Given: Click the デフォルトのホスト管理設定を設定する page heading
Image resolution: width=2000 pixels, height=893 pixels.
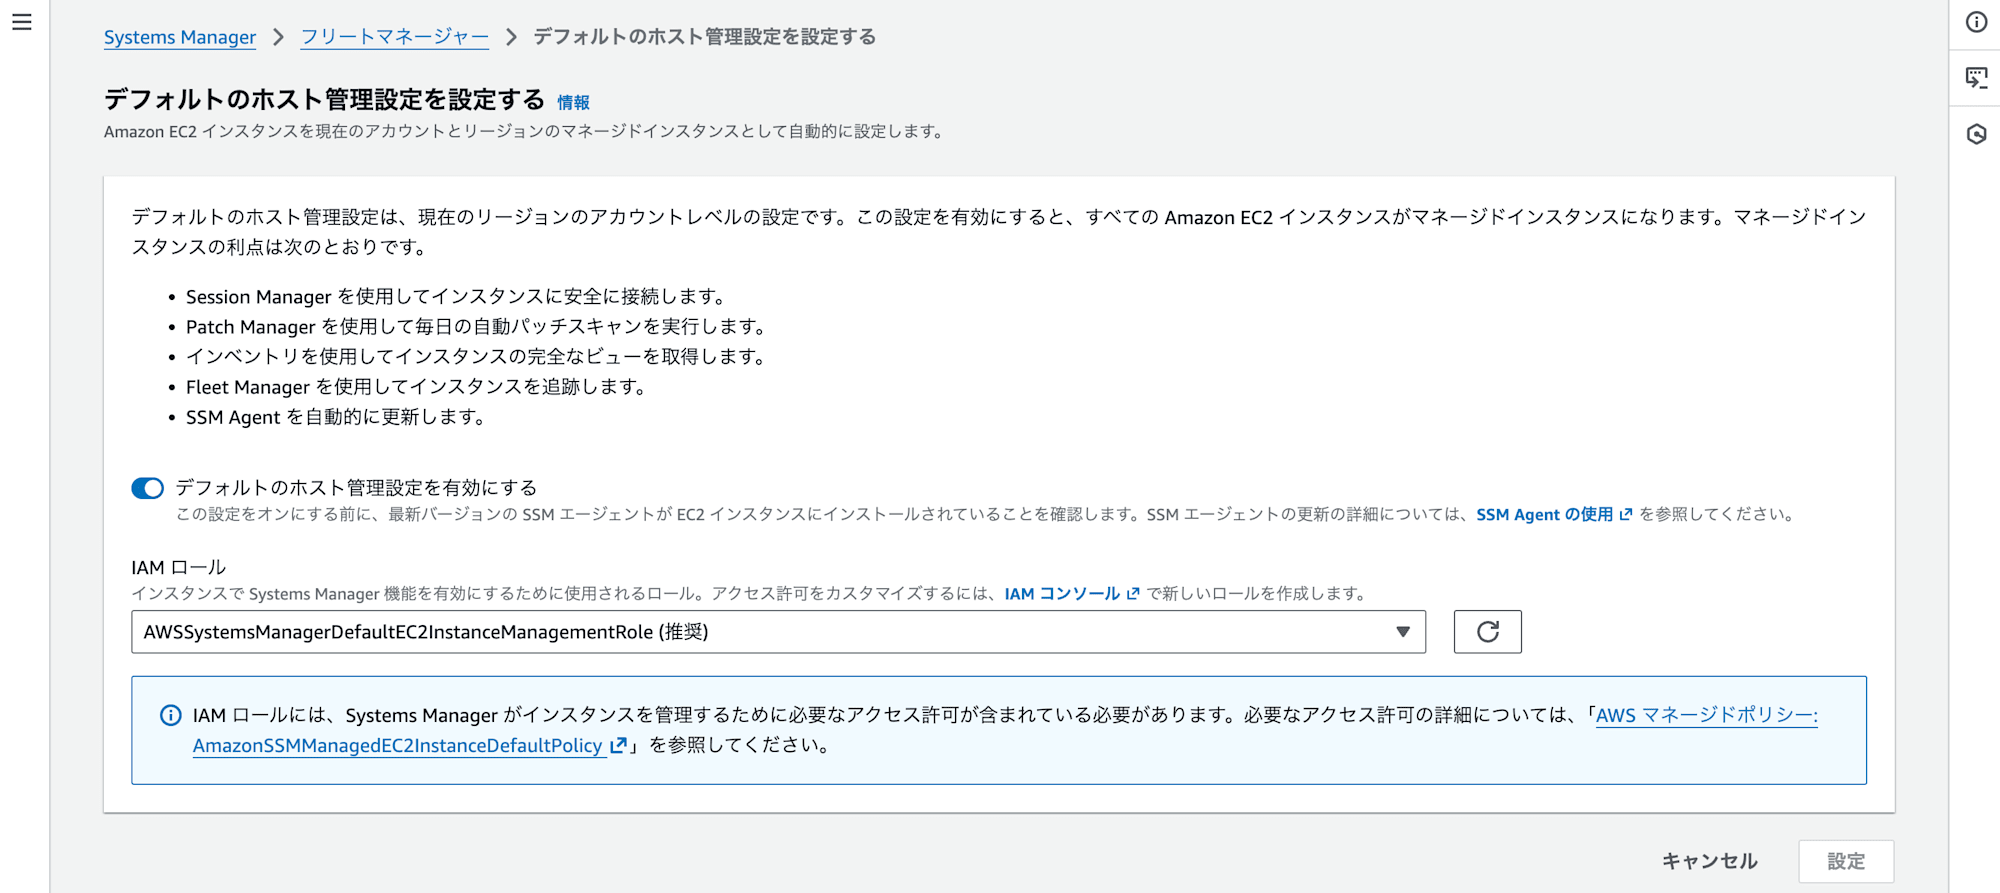Looking at the screenshot, I should (324, 100).
